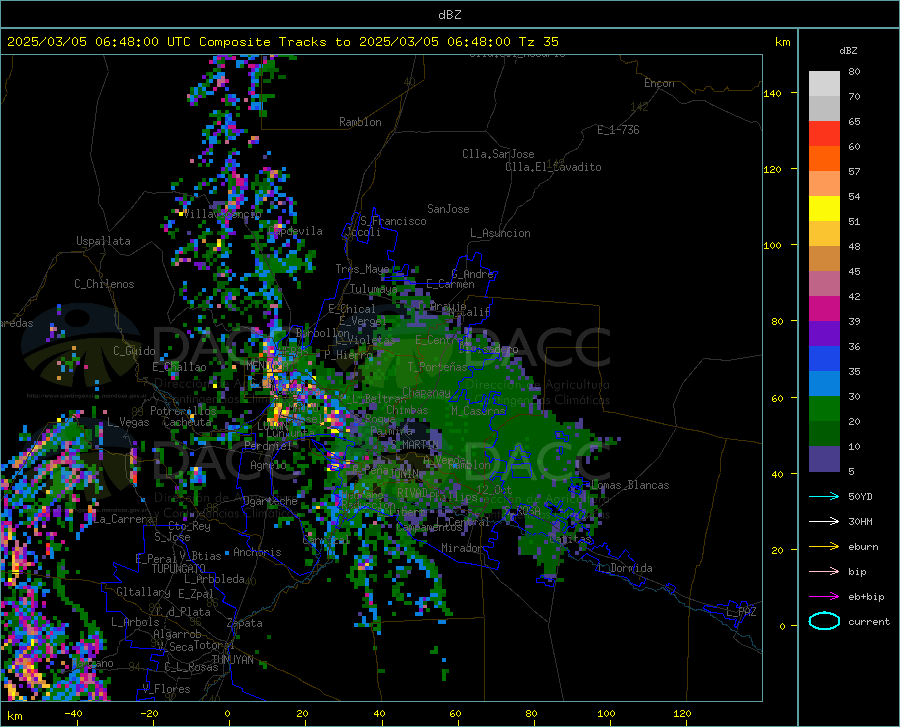This screenshot has width=900, height=727.
Task: Click the Tres_Mayo map label
Action: point(363,269)
